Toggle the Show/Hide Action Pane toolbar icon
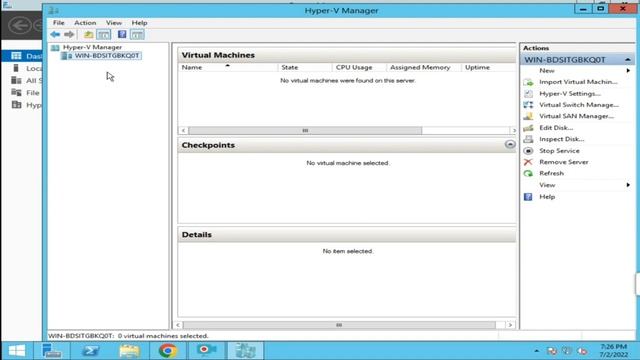This screenshot has height=360, width=640. point(137,35)
